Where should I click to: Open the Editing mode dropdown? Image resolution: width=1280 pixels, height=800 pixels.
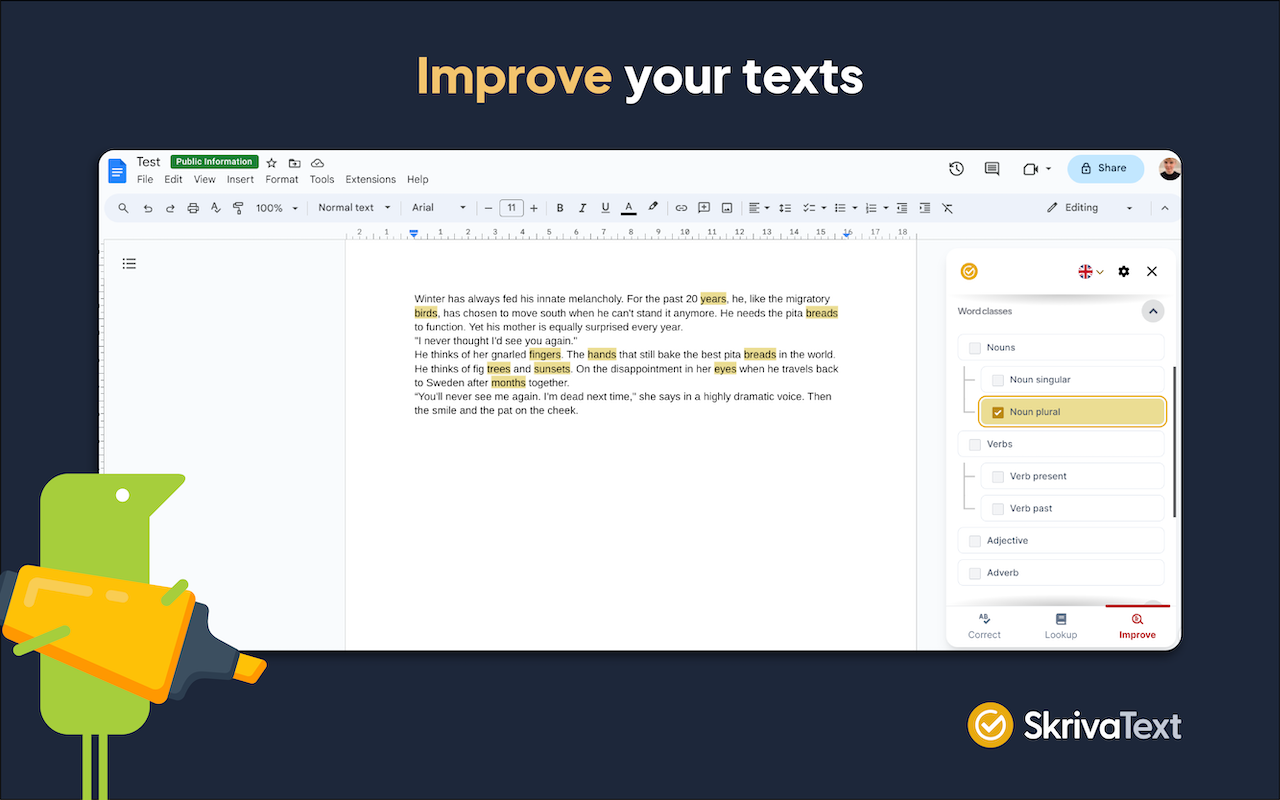pos(1090,208)
